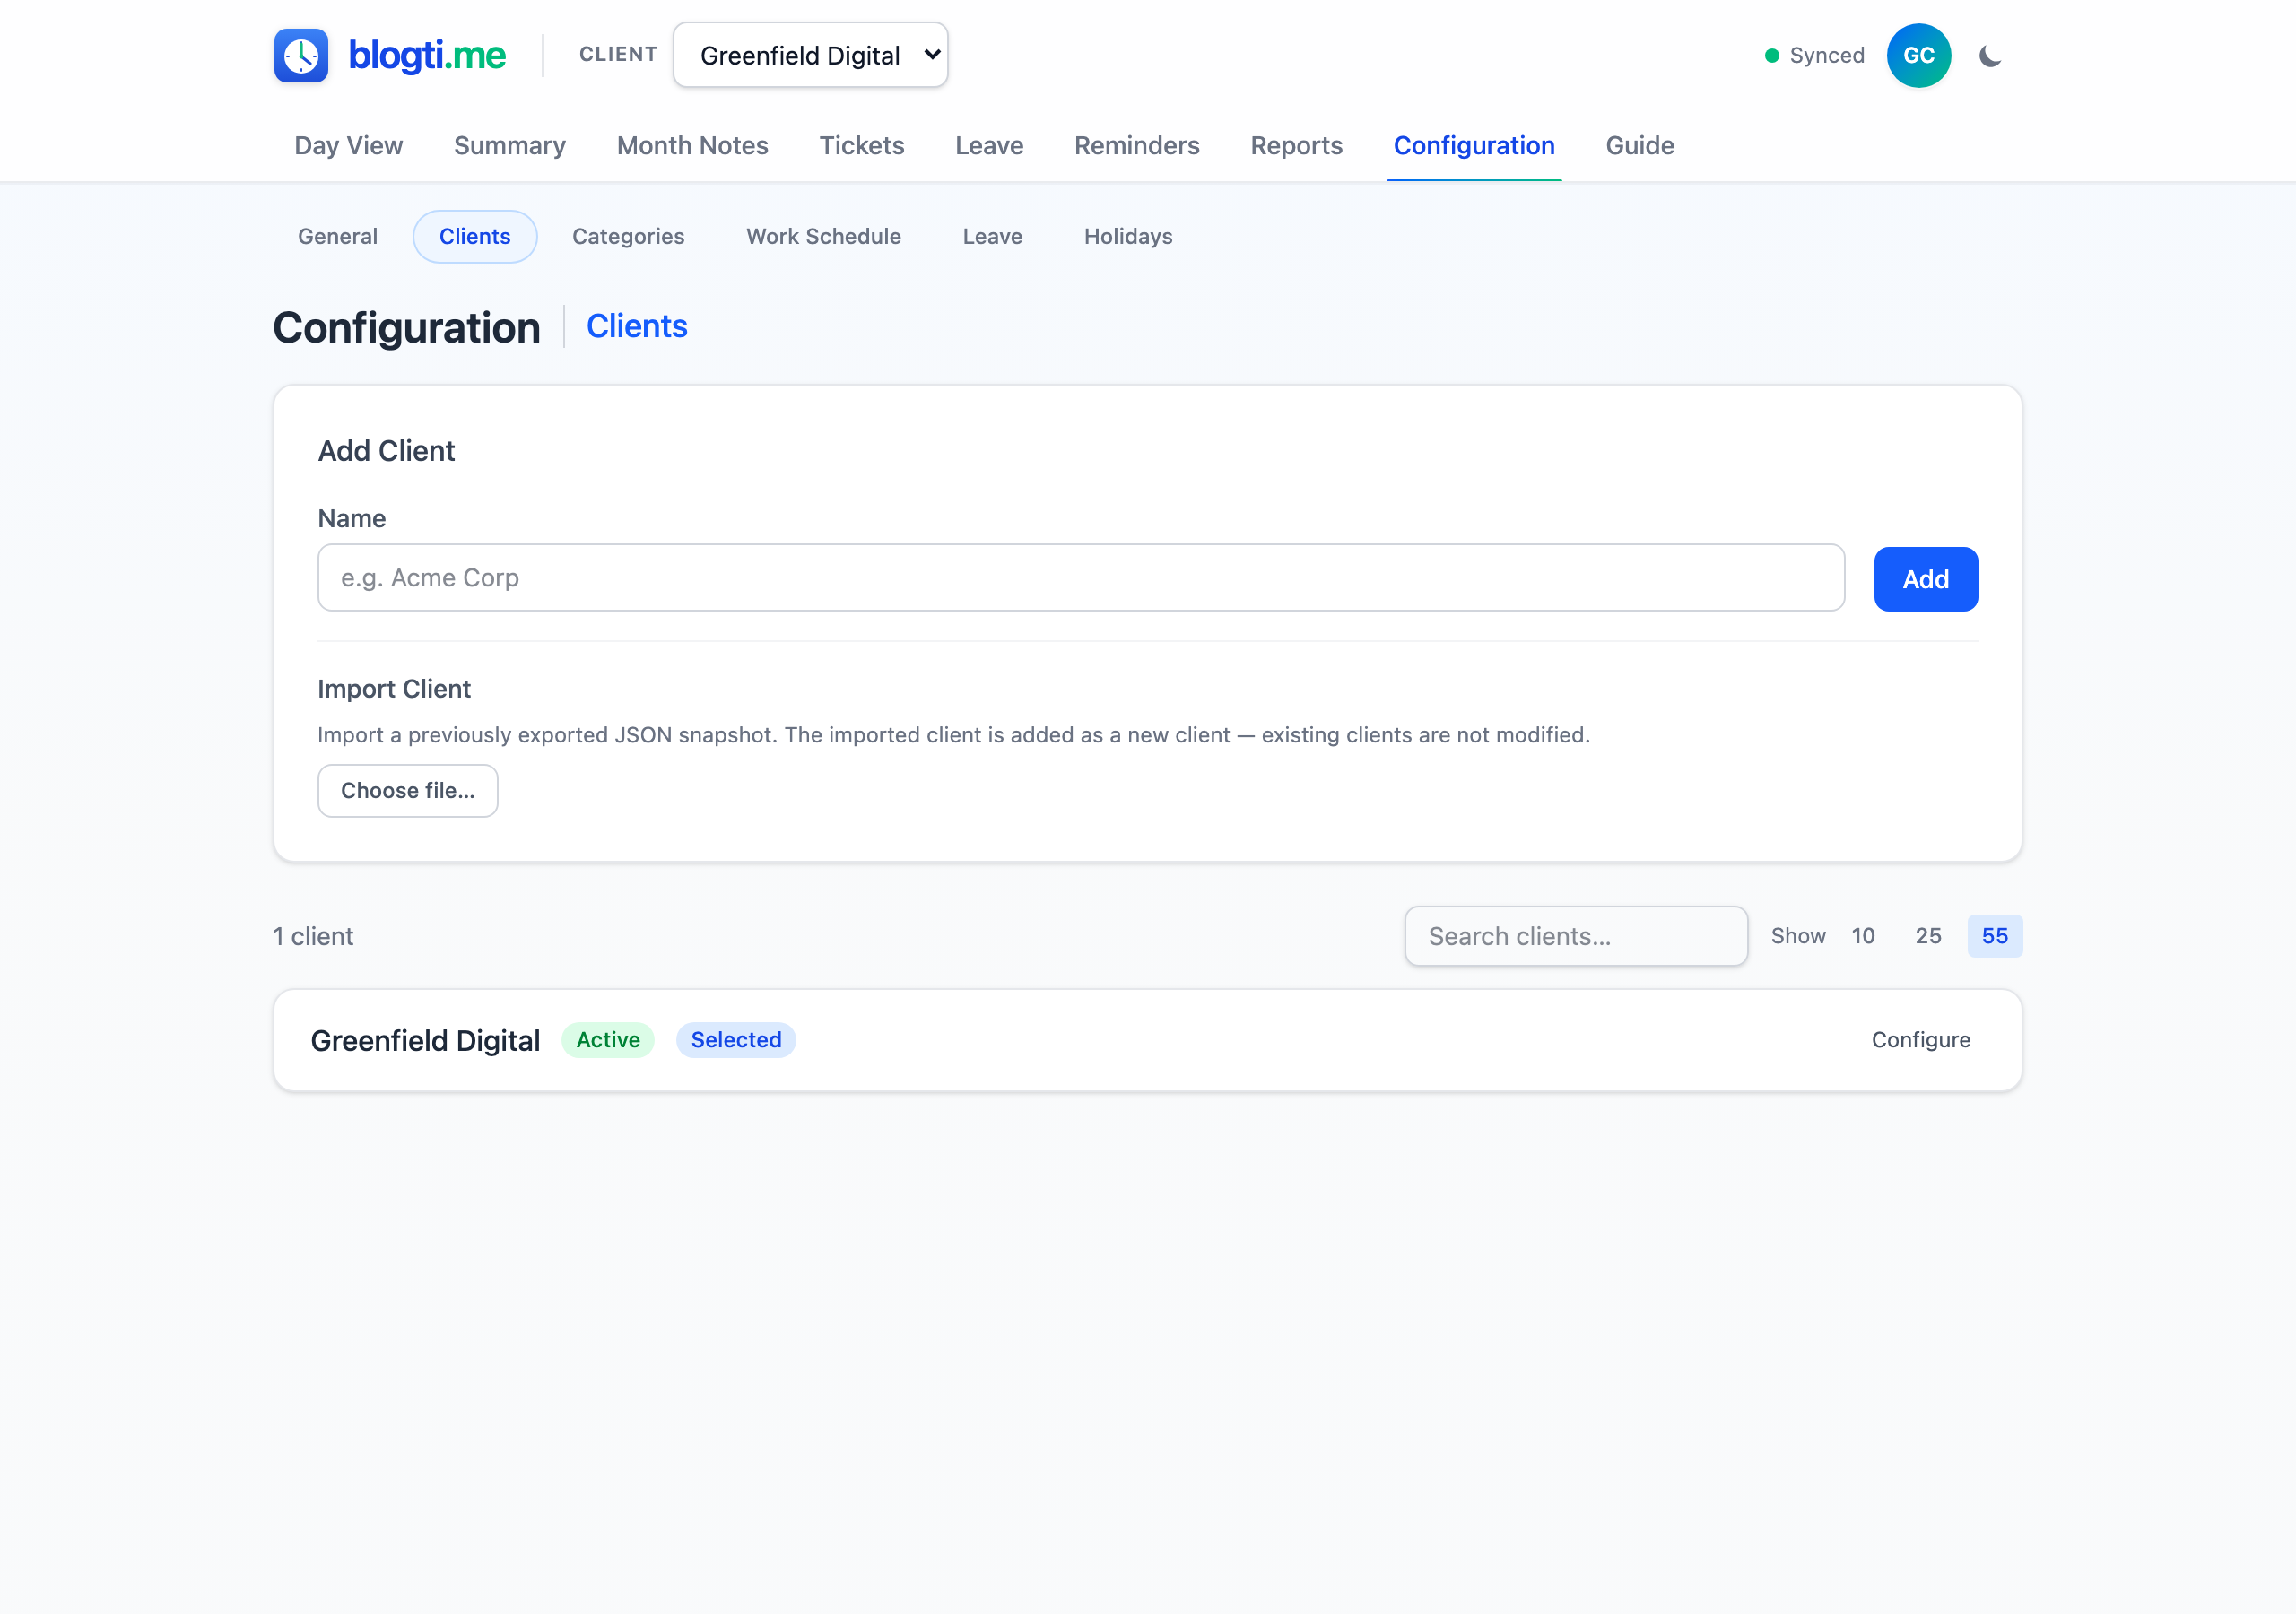The image size is (2296, 1614).
Task: Select the General configuration sub-tab
Action: pos(337,237)
